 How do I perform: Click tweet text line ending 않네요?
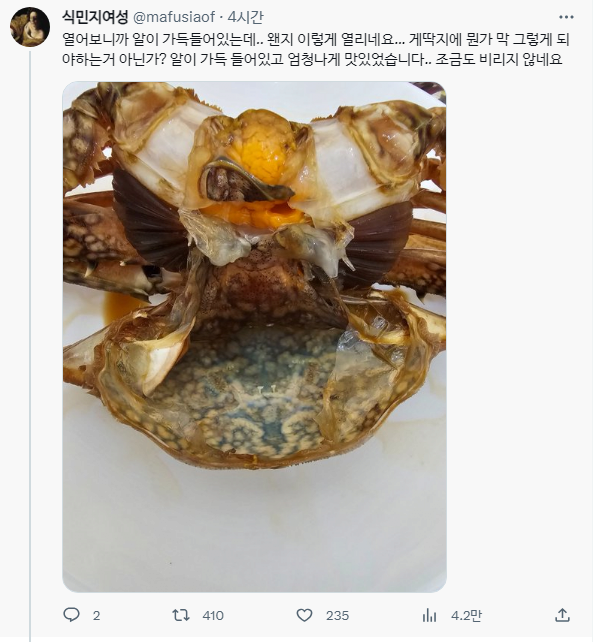coord(312,59)
